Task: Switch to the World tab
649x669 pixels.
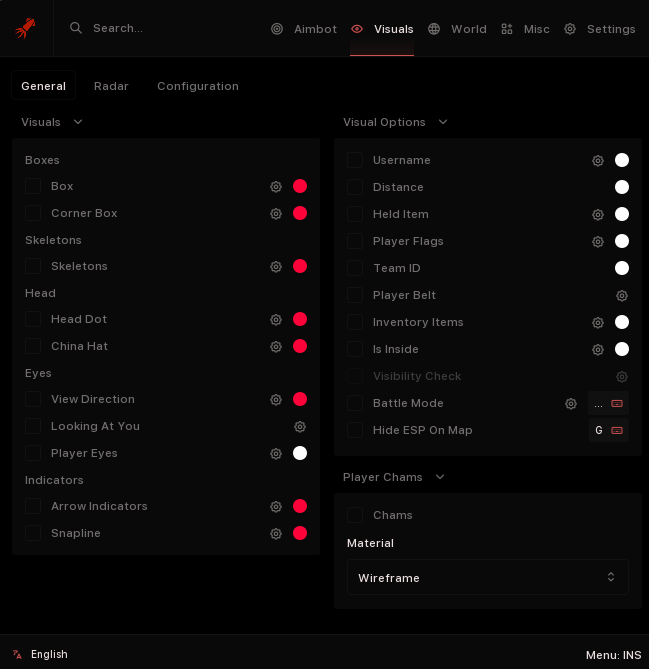Action: coord(457,29)
